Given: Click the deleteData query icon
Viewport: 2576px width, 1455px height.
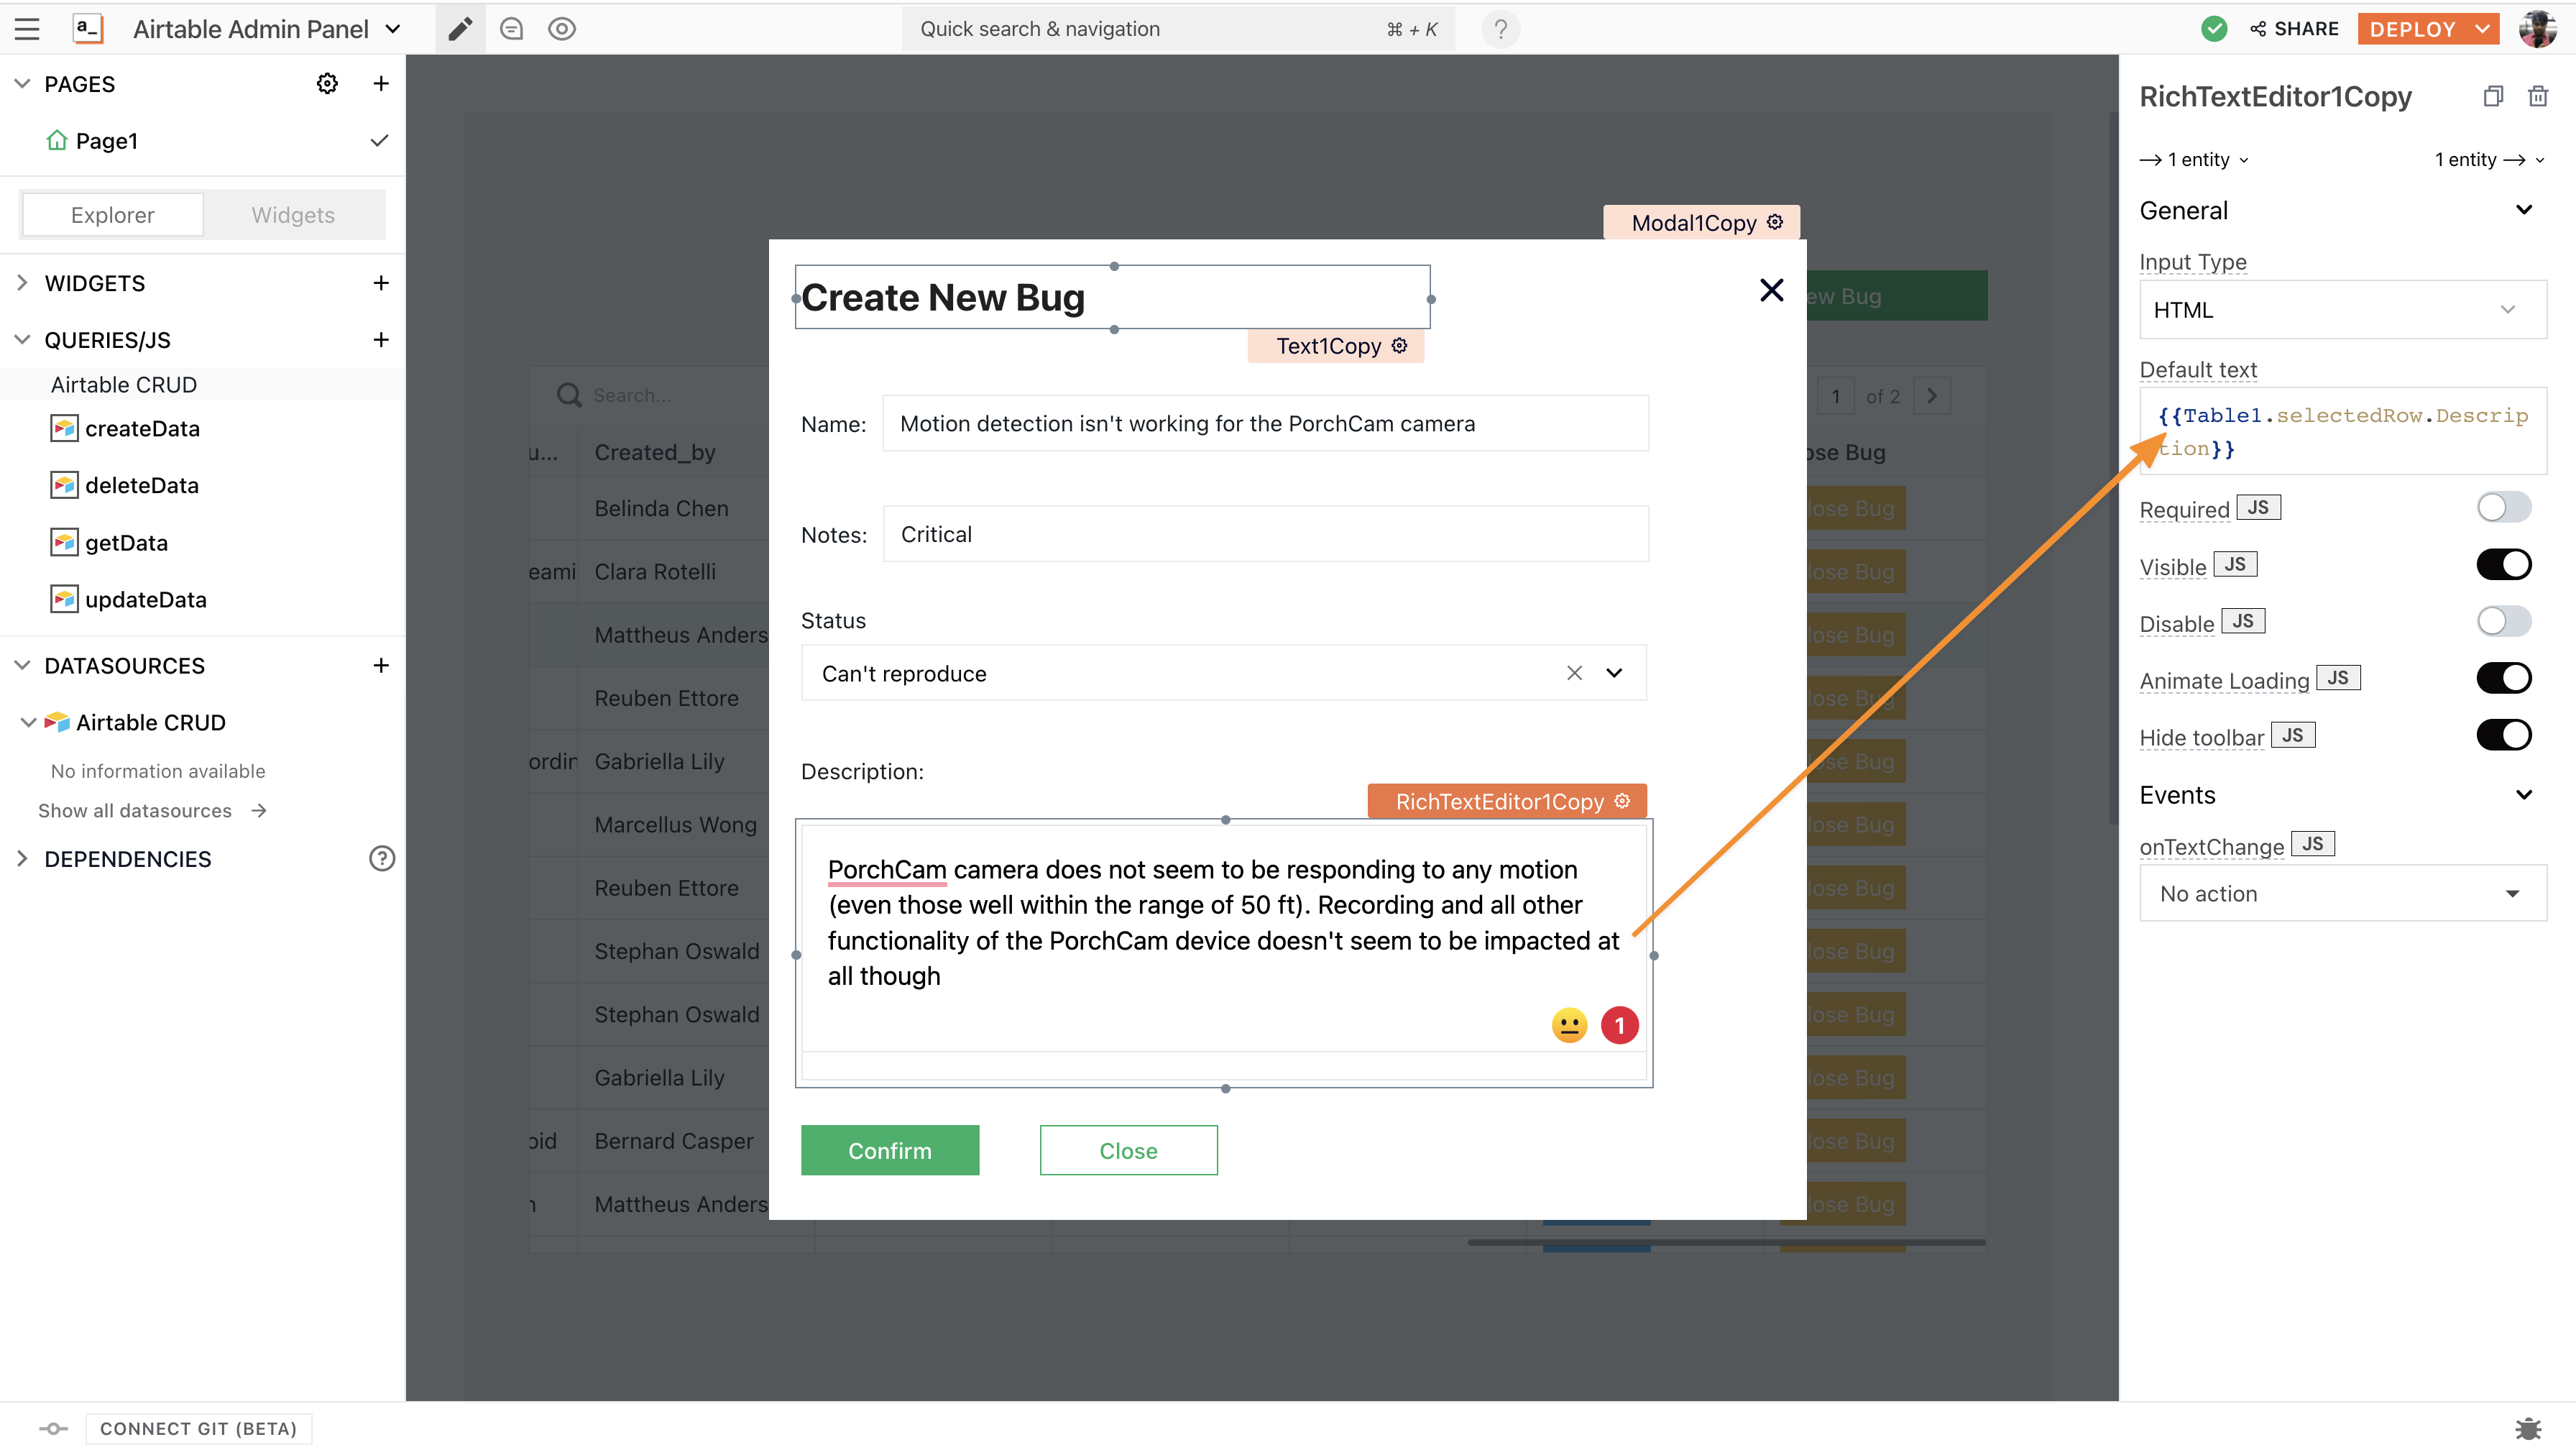Looking at the screenshot, I should [x=64, y=485].
